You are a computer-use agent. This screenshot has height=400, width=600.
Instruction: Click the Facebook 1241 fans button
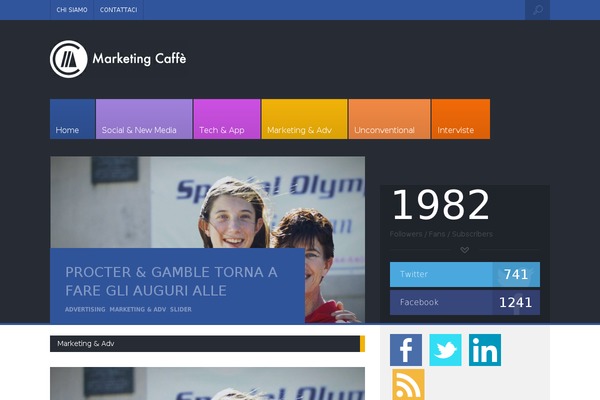tap(465, 302)
